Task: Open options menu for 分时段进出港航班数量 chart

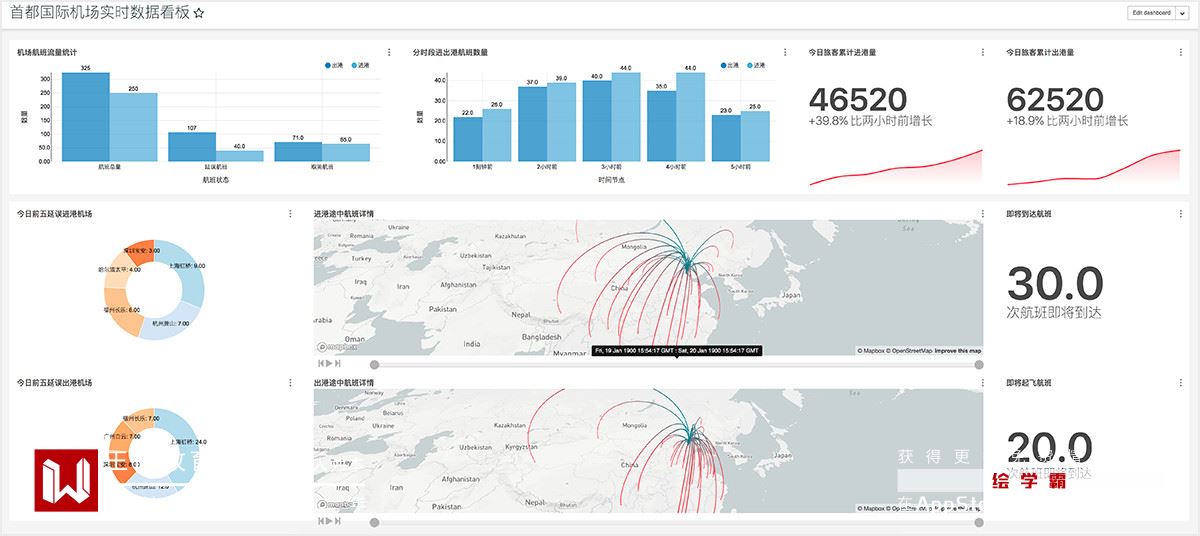Action: tap(785, 52)
